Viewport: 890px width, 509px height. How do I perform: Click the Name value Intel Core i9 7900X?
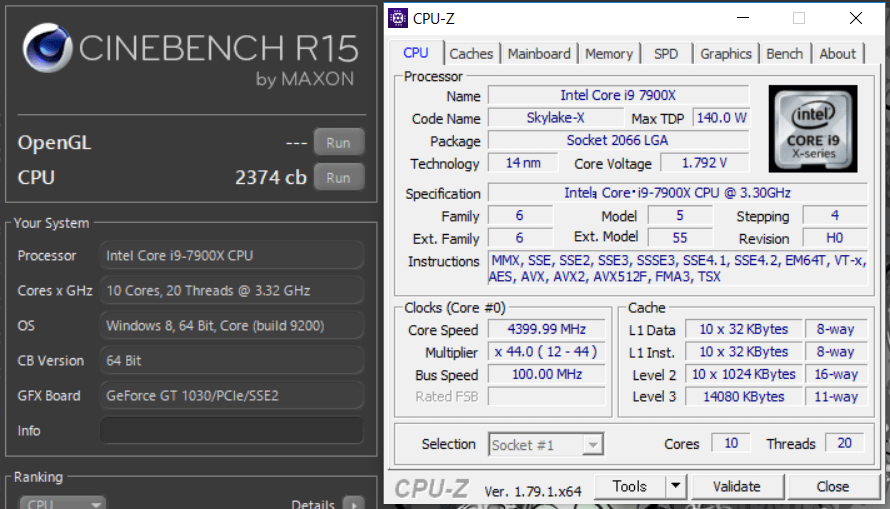[x=618, y=95]
